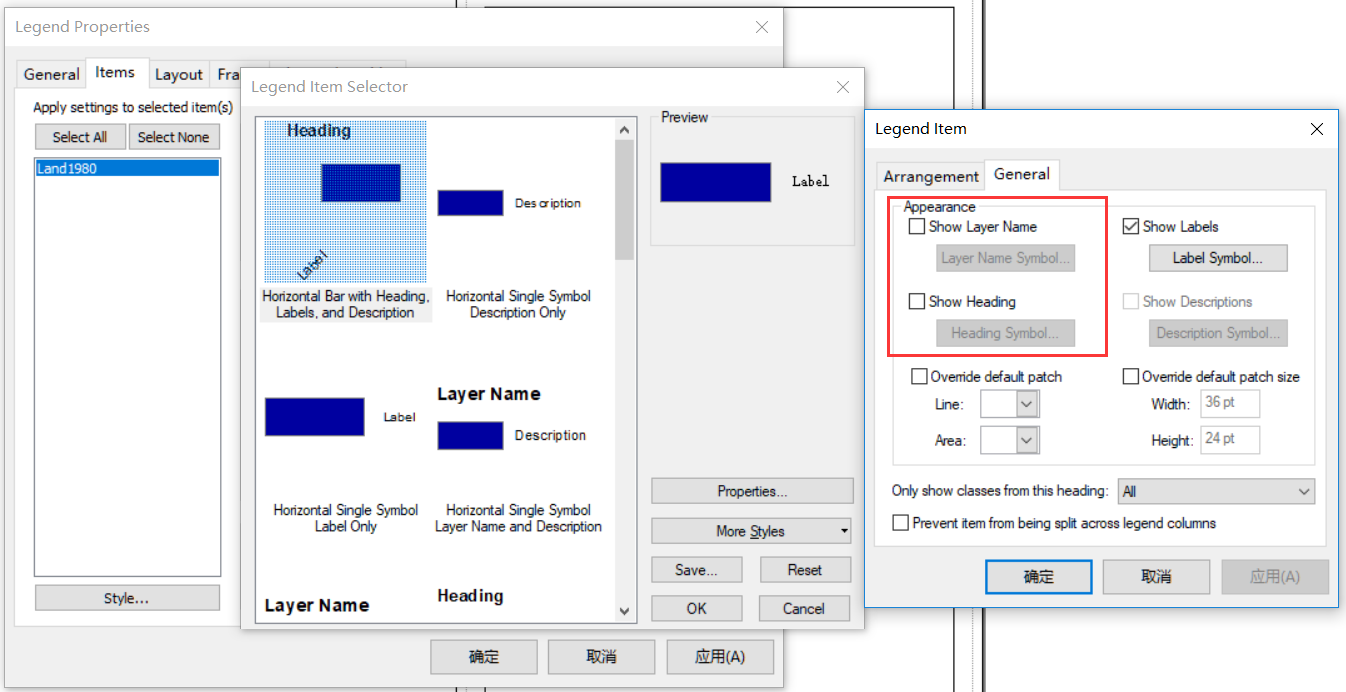
Task: Click 应用(A) in Legend Properties dialog
Action: [x=720, y=657]
